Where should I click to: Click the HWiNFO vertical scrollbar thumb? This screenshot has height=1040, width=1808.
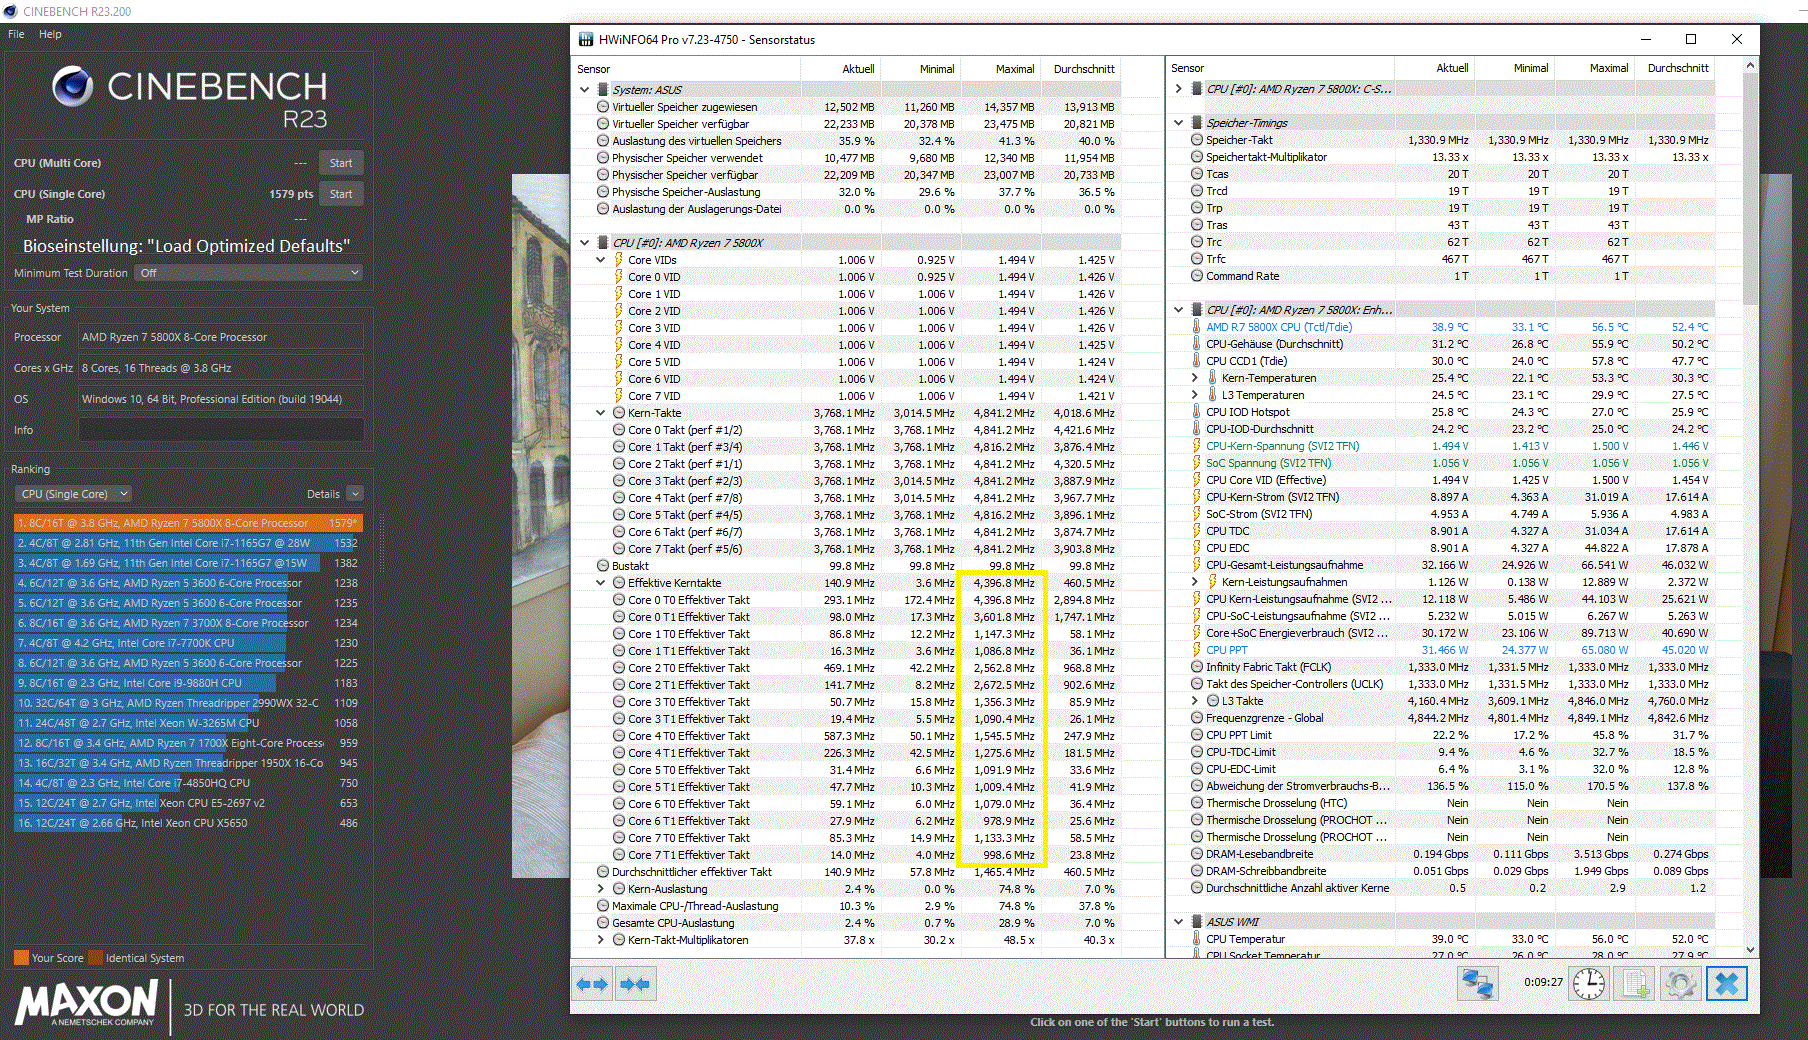point(1750,190)
